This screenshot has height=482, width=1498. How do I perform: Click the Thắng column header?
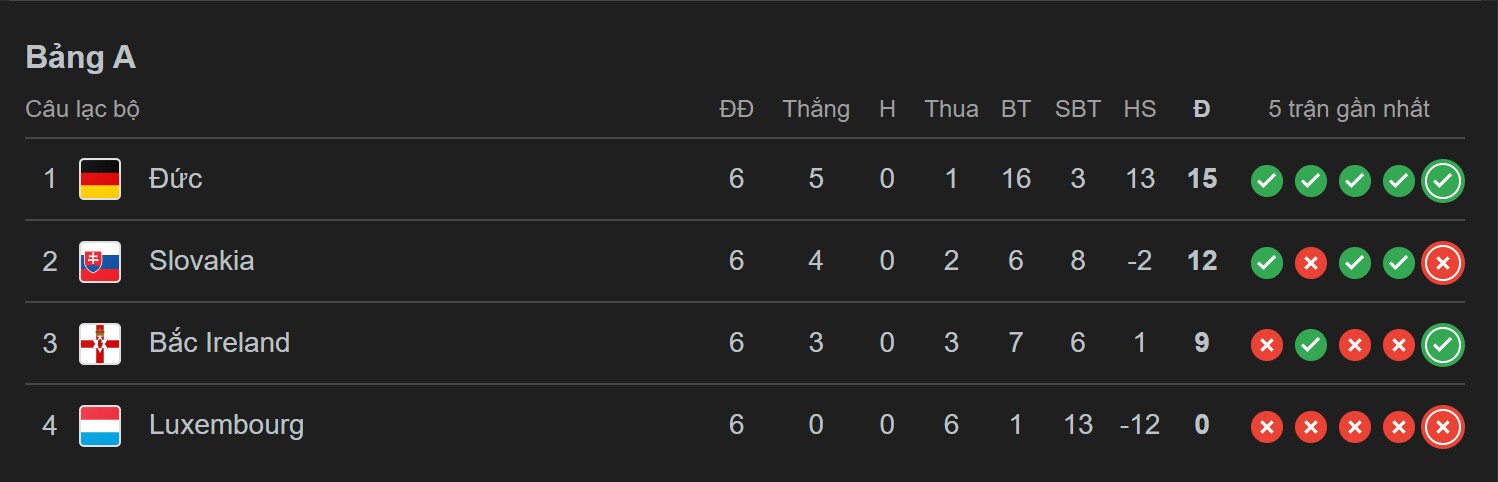coord(816,109)
